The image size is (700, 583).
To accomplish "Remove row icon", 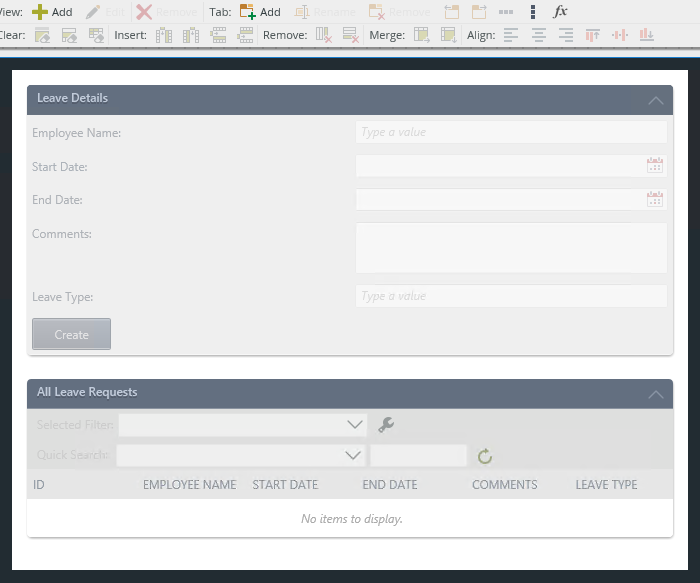I will (x=351, y=35).
